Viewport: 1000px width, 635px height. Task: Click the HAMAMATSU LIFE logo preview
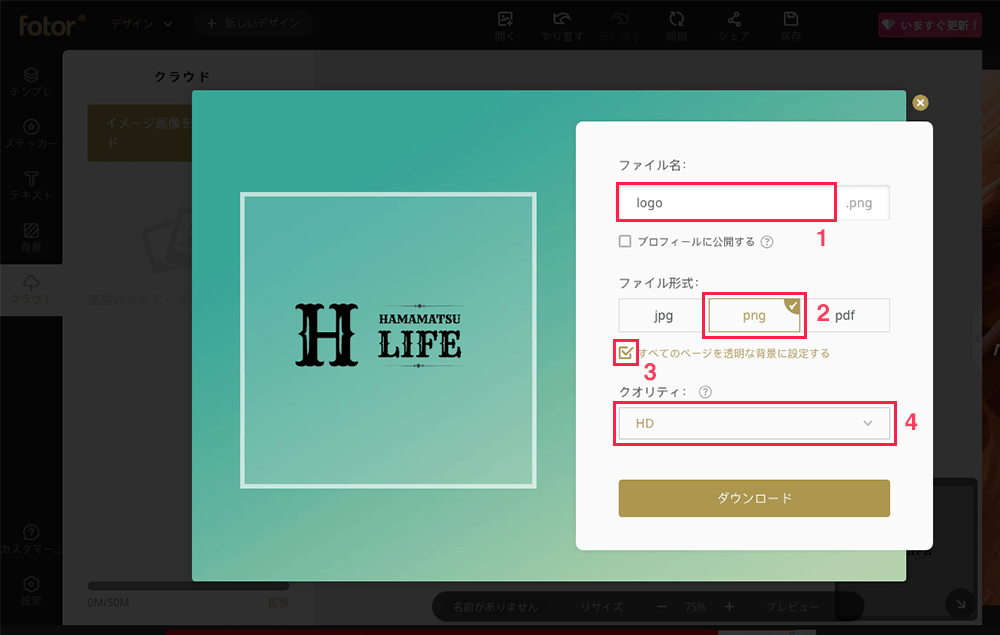(x=378, y=335)
